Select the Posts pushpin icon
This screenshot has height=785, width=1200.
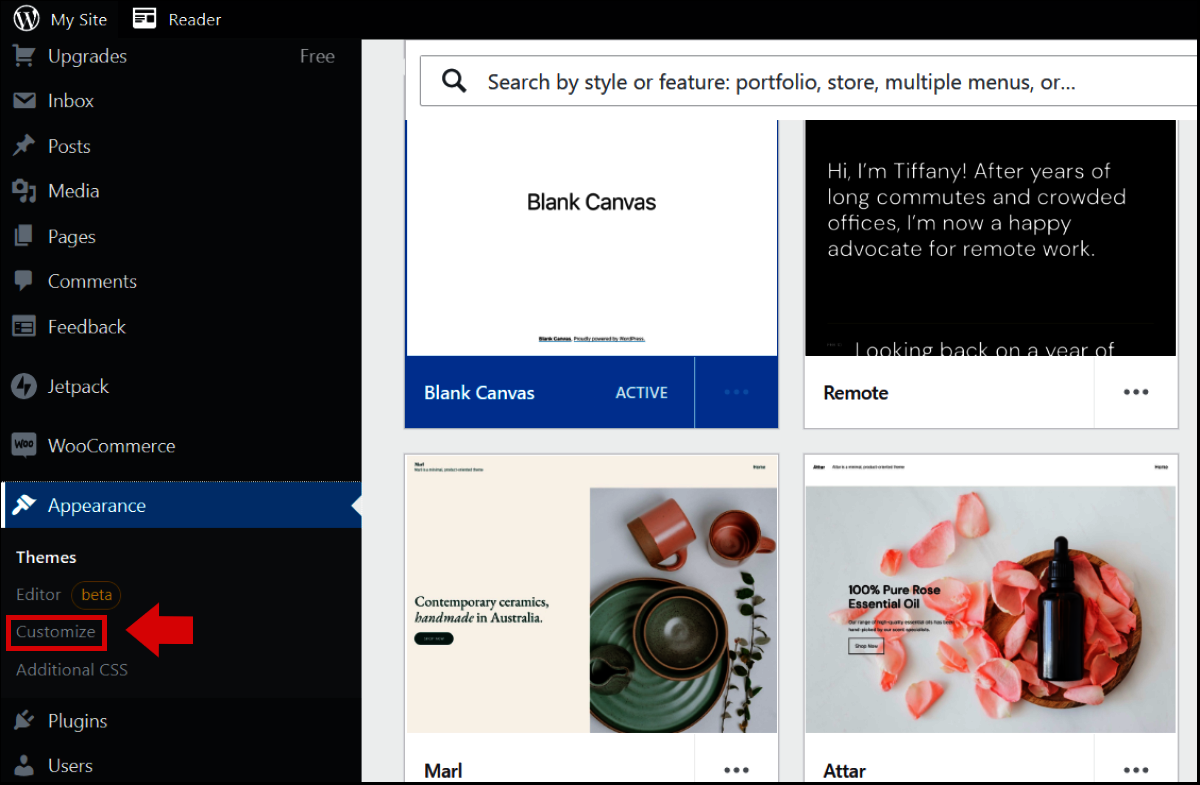24,146
